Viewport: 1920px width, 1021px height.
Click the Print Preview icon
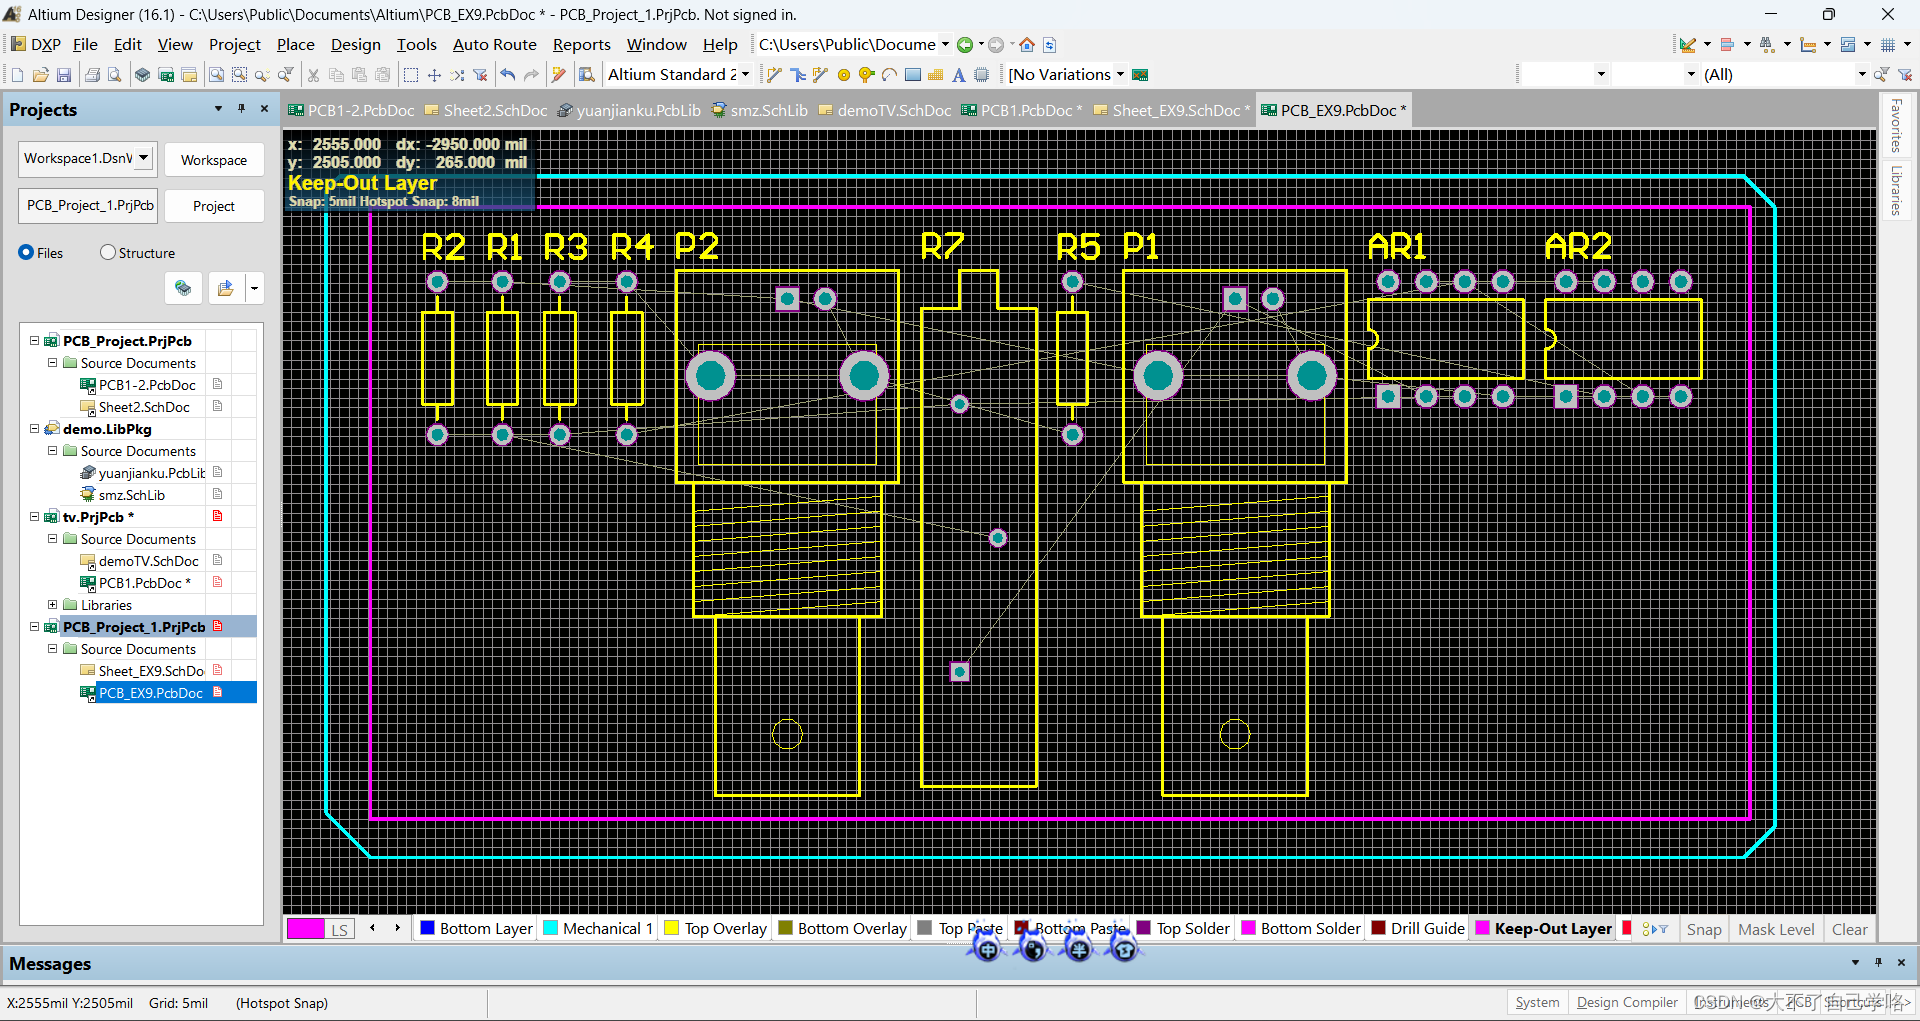coord(115,75)
